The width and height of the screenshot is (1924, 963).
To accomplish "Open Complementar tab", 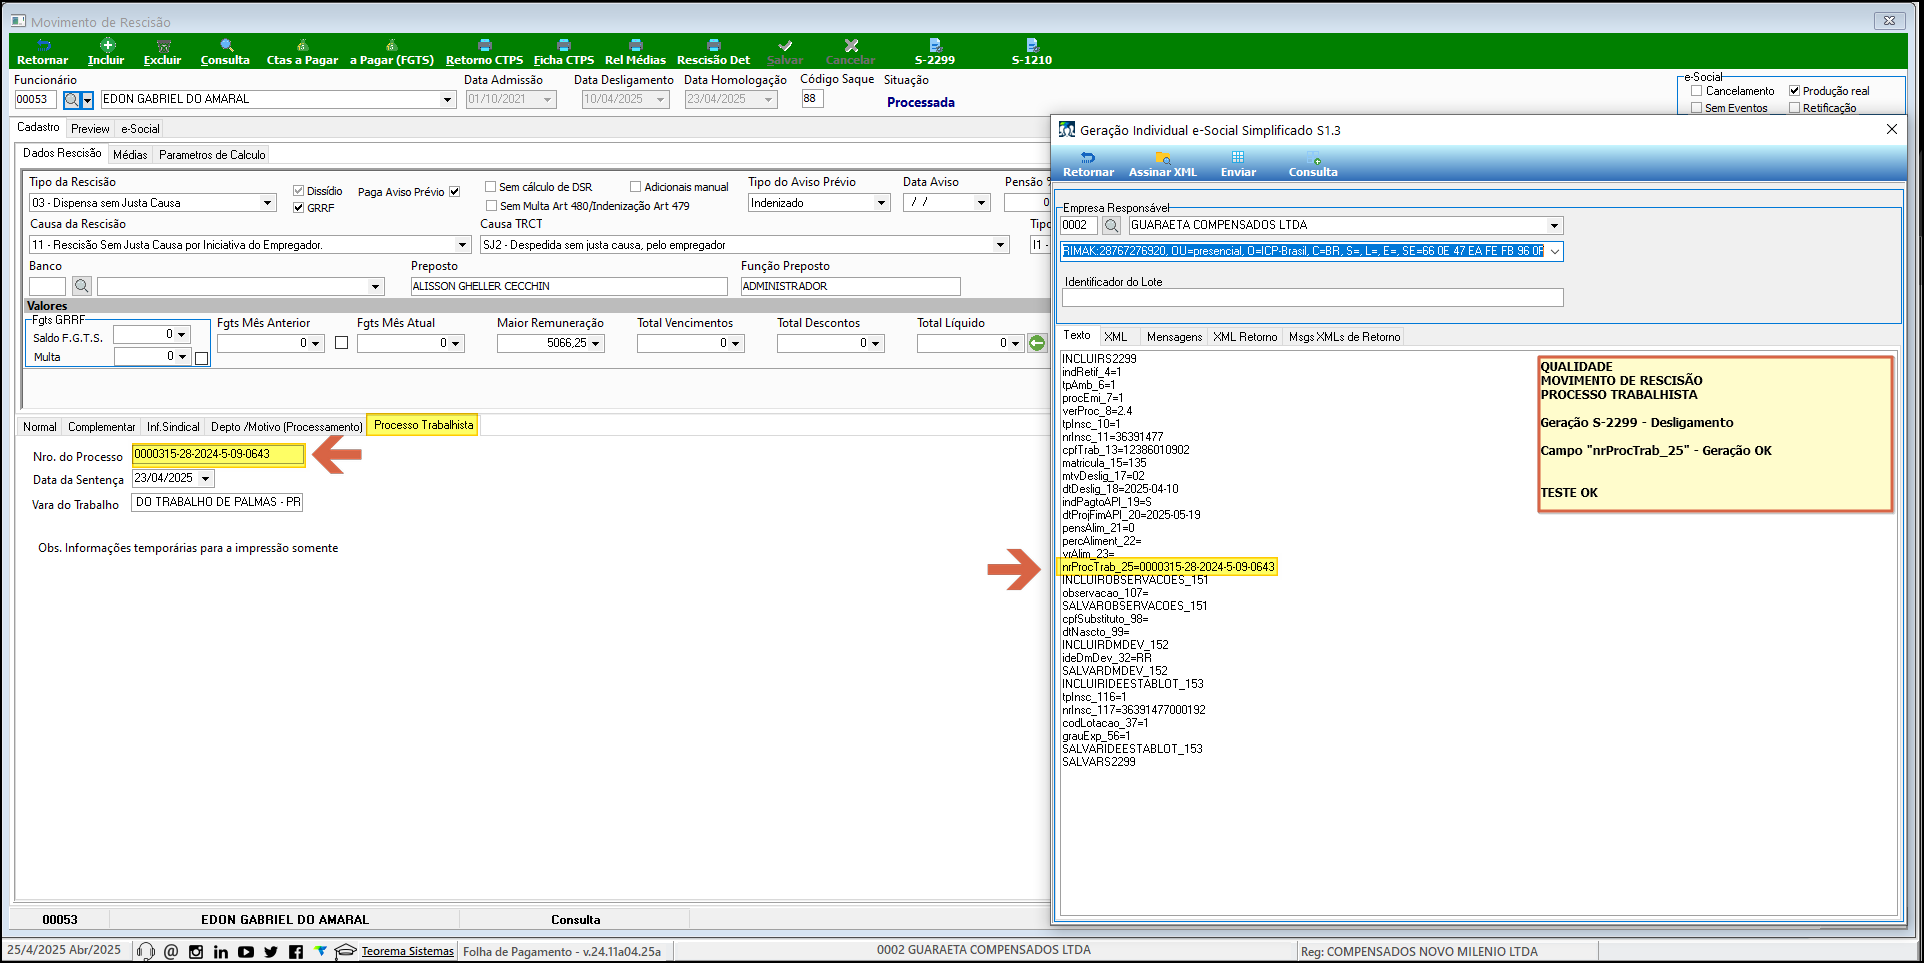I will click(101, 427).
